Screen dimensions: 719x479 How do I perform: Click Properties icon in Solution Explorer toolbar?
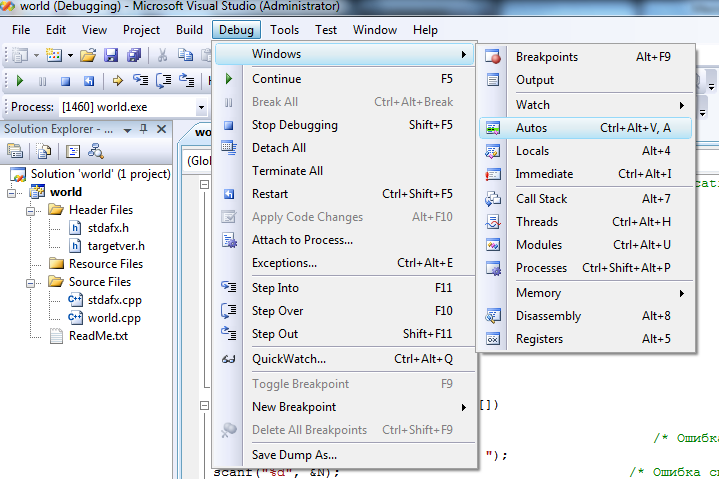click(15, 151)
